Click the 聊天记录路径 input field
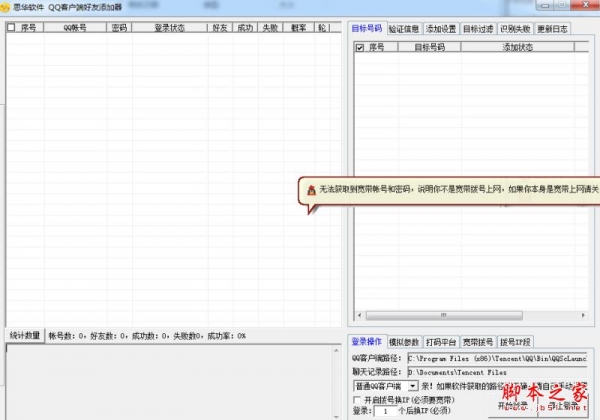 [497, 372]
